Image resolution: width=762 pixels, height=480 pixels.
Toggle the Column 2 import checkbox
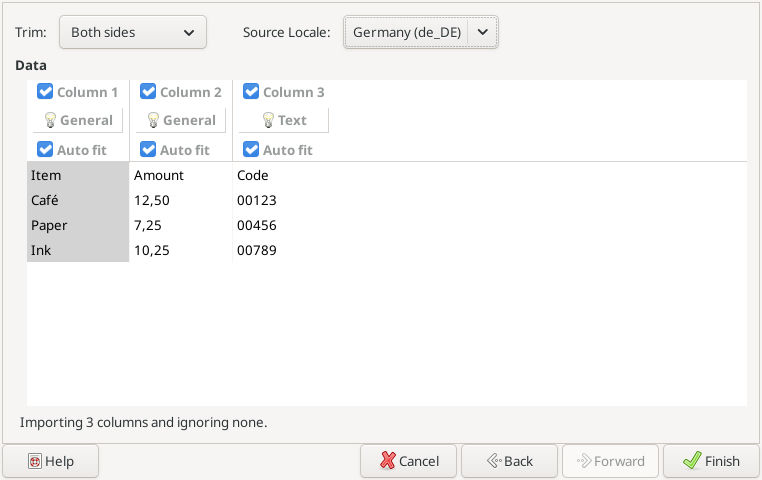(x=148, y=91)
